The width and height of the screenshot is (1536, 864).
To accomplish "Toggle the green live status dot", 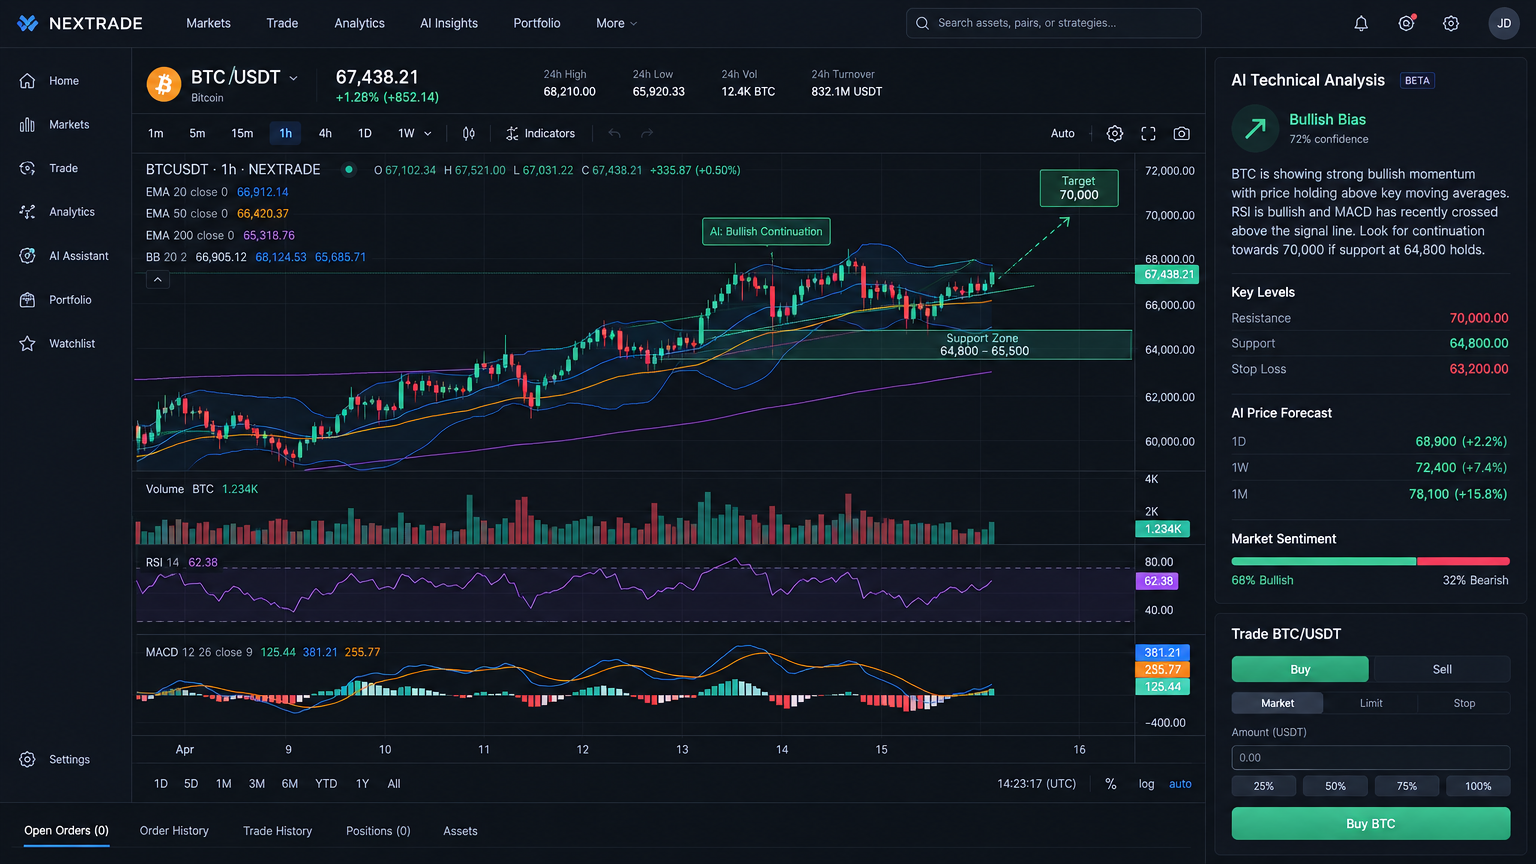I will (349, 170).
